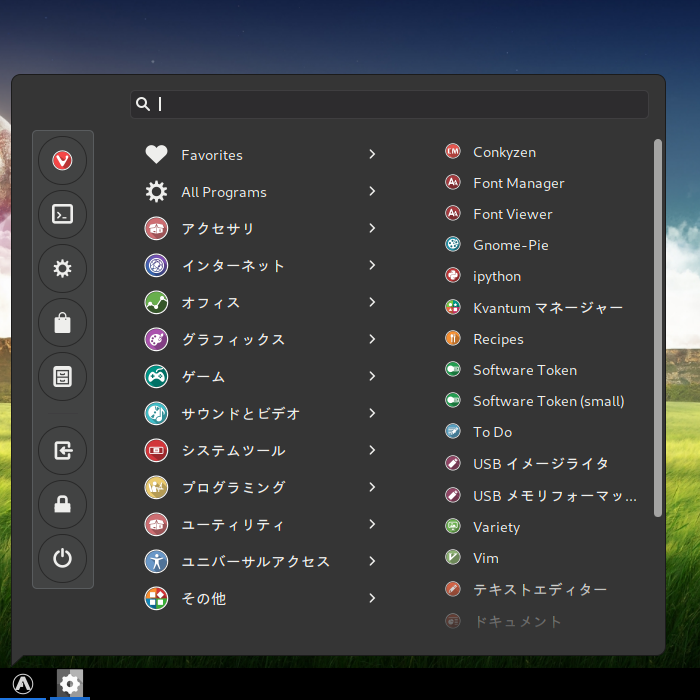Expand the オフィス submenu arrow
Image resolution: width=700 pixels, height=700 pixels.
point(372,303)
